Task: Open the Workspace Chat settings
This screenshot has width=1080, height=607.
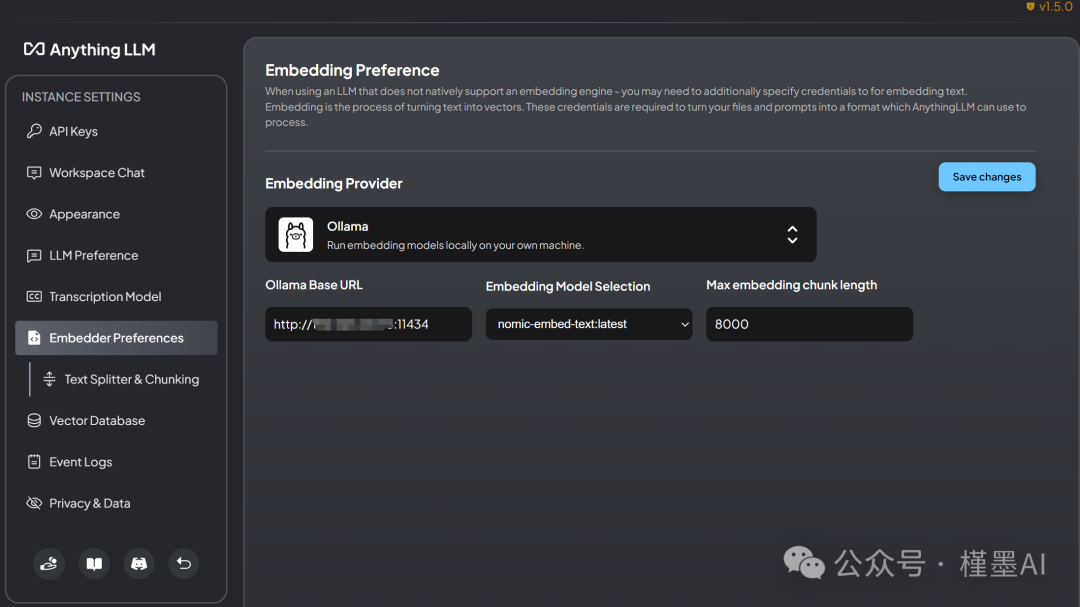Action: click(116, 172)
